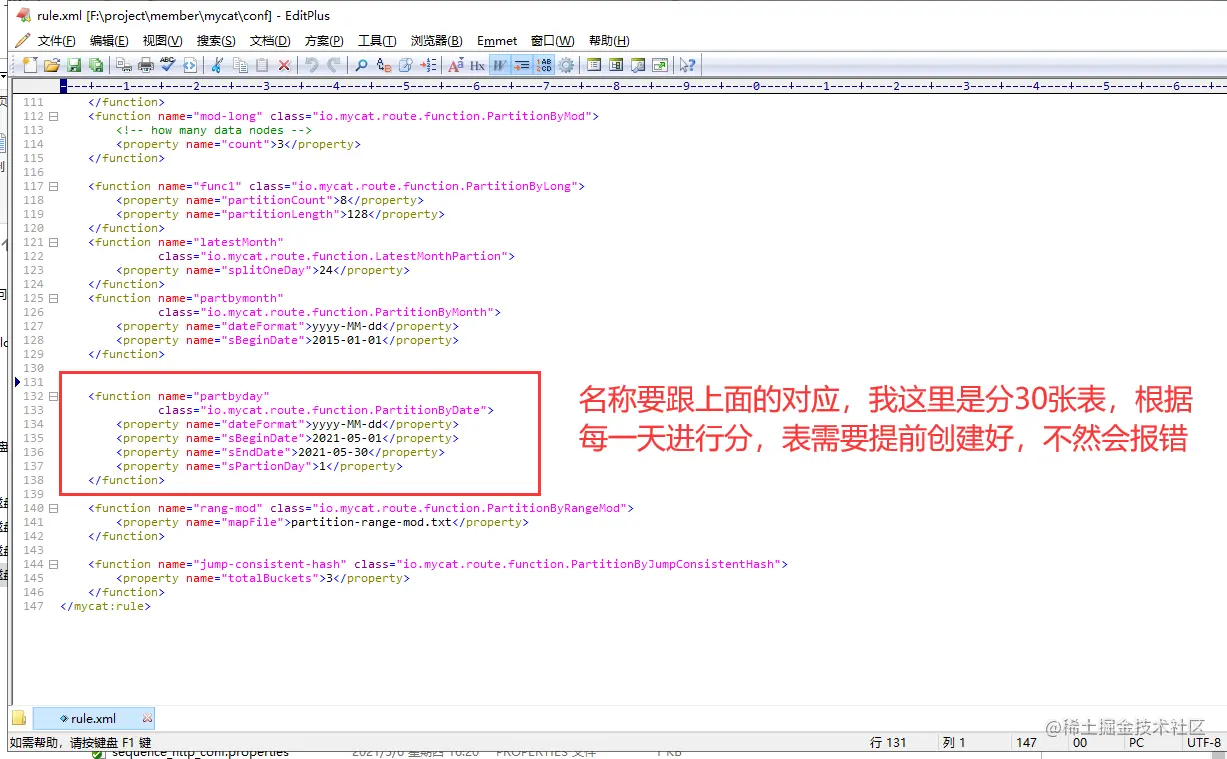
Task: Open the 视图(V) menu
Action: point(162,41)
